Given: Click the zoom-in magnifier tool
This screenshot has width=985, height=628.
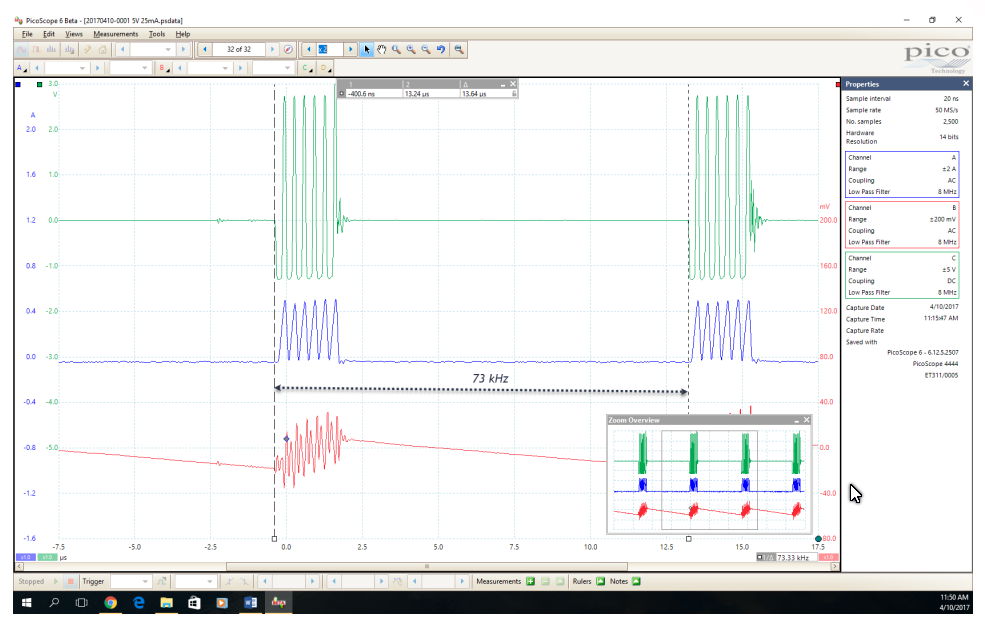Looking at the screenshot, I should pyautogui.click(x=411, y=49).
